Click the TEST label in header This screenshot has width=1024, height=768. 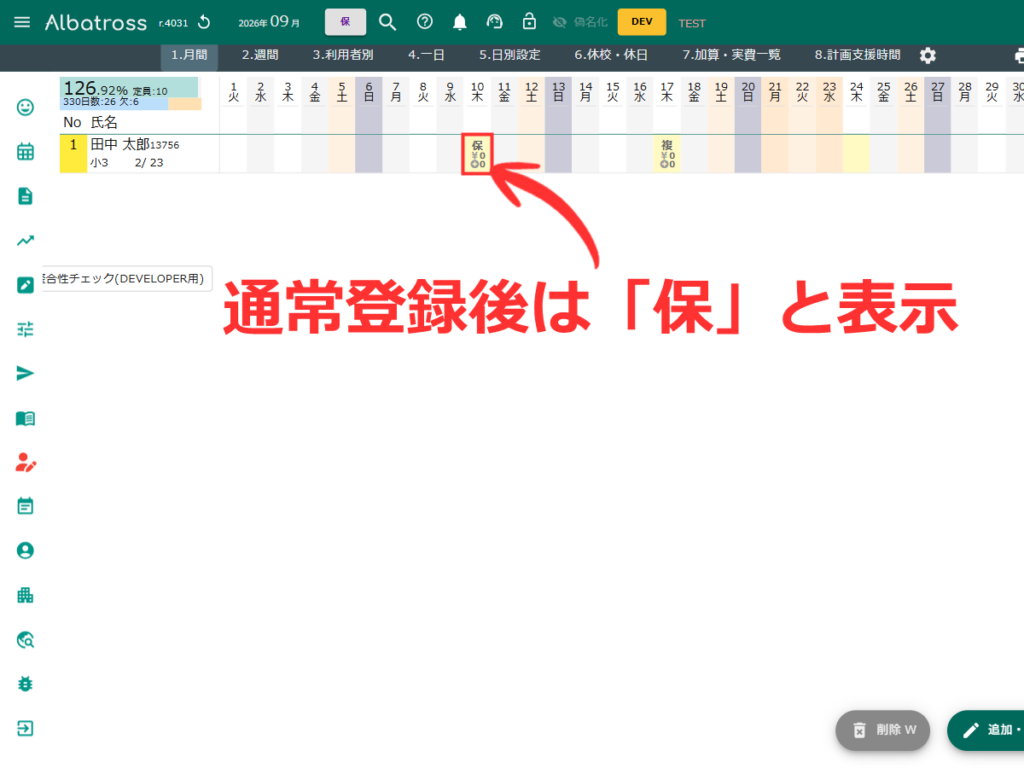coord(692,24)
